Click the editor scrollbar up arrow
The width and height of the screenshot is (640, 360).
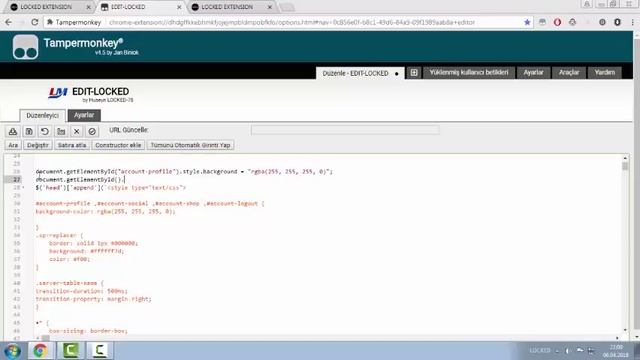coord(625,158)
